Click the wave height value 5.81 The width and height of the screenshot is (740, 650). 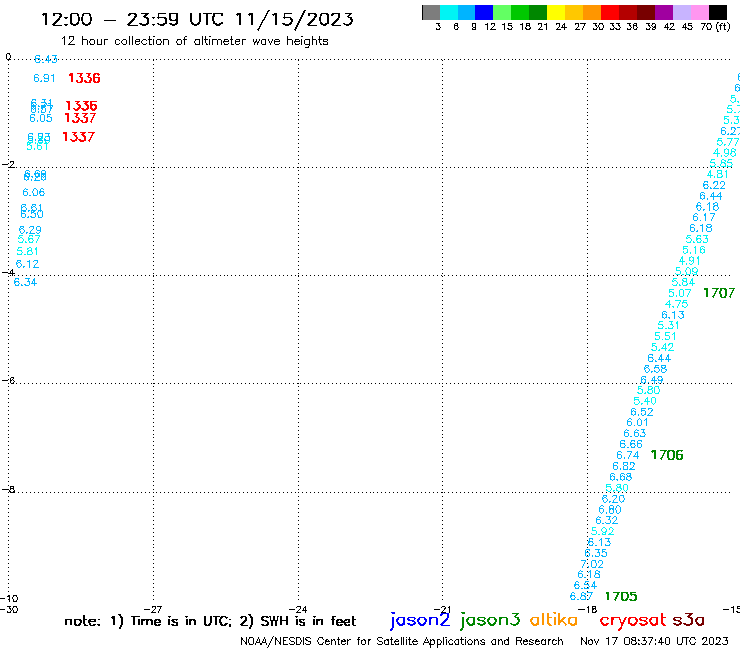[x=27, y=252]
